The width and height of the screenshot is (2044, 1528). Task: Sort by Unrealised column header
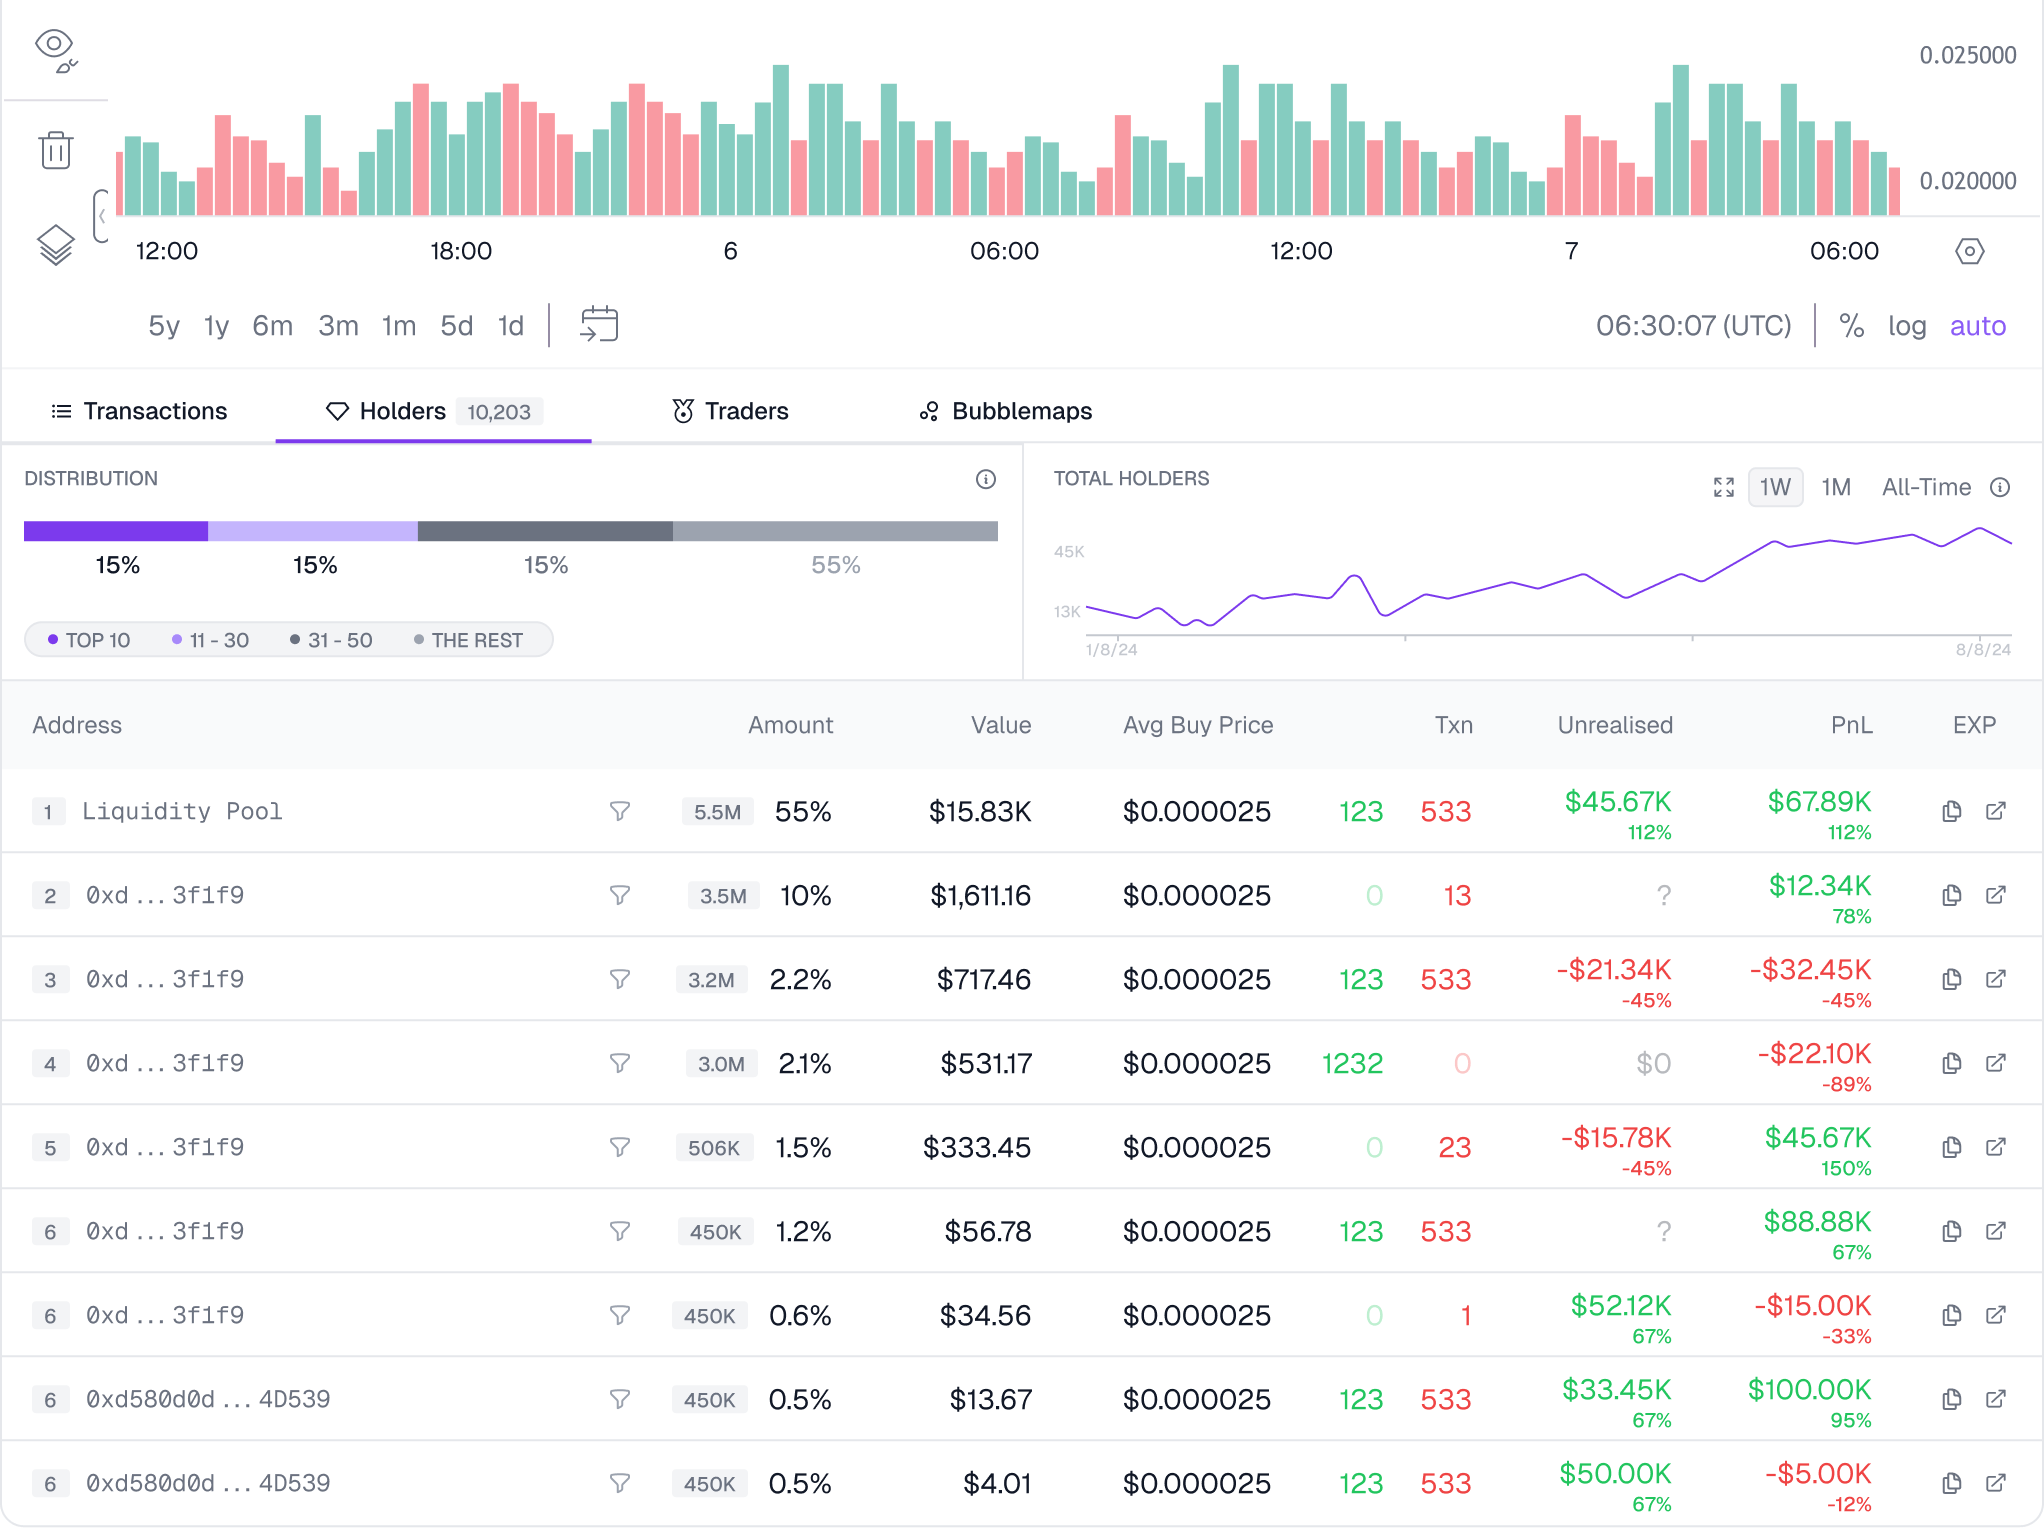click(1615, 725)
